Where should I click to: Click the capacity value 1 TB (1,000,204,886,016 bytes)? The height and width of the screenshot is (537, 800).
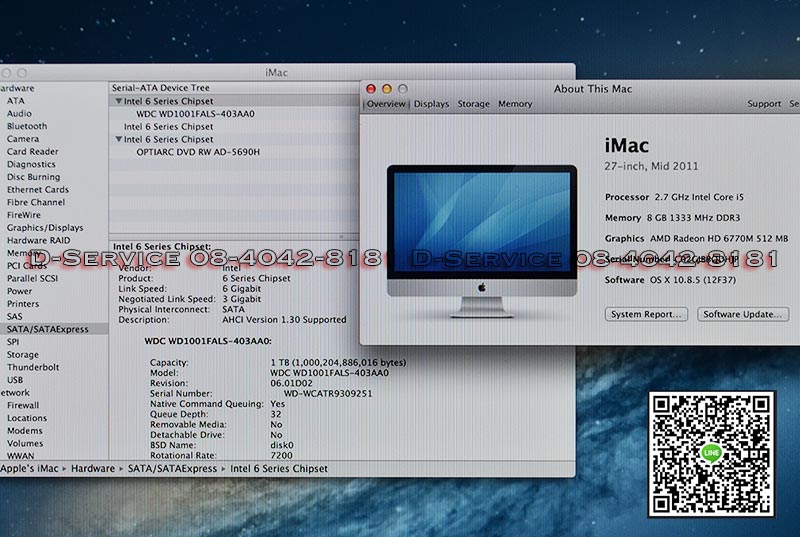point(338,363)
